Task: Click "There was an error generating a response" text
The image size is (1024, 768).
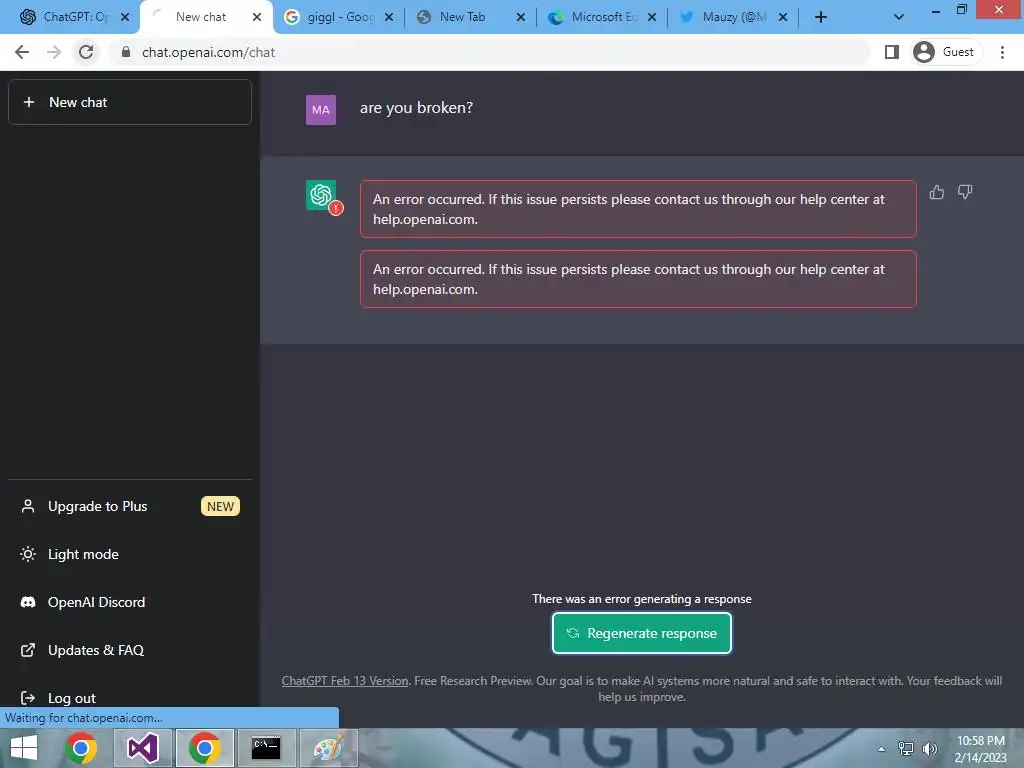Action: (x=642, y=599)
